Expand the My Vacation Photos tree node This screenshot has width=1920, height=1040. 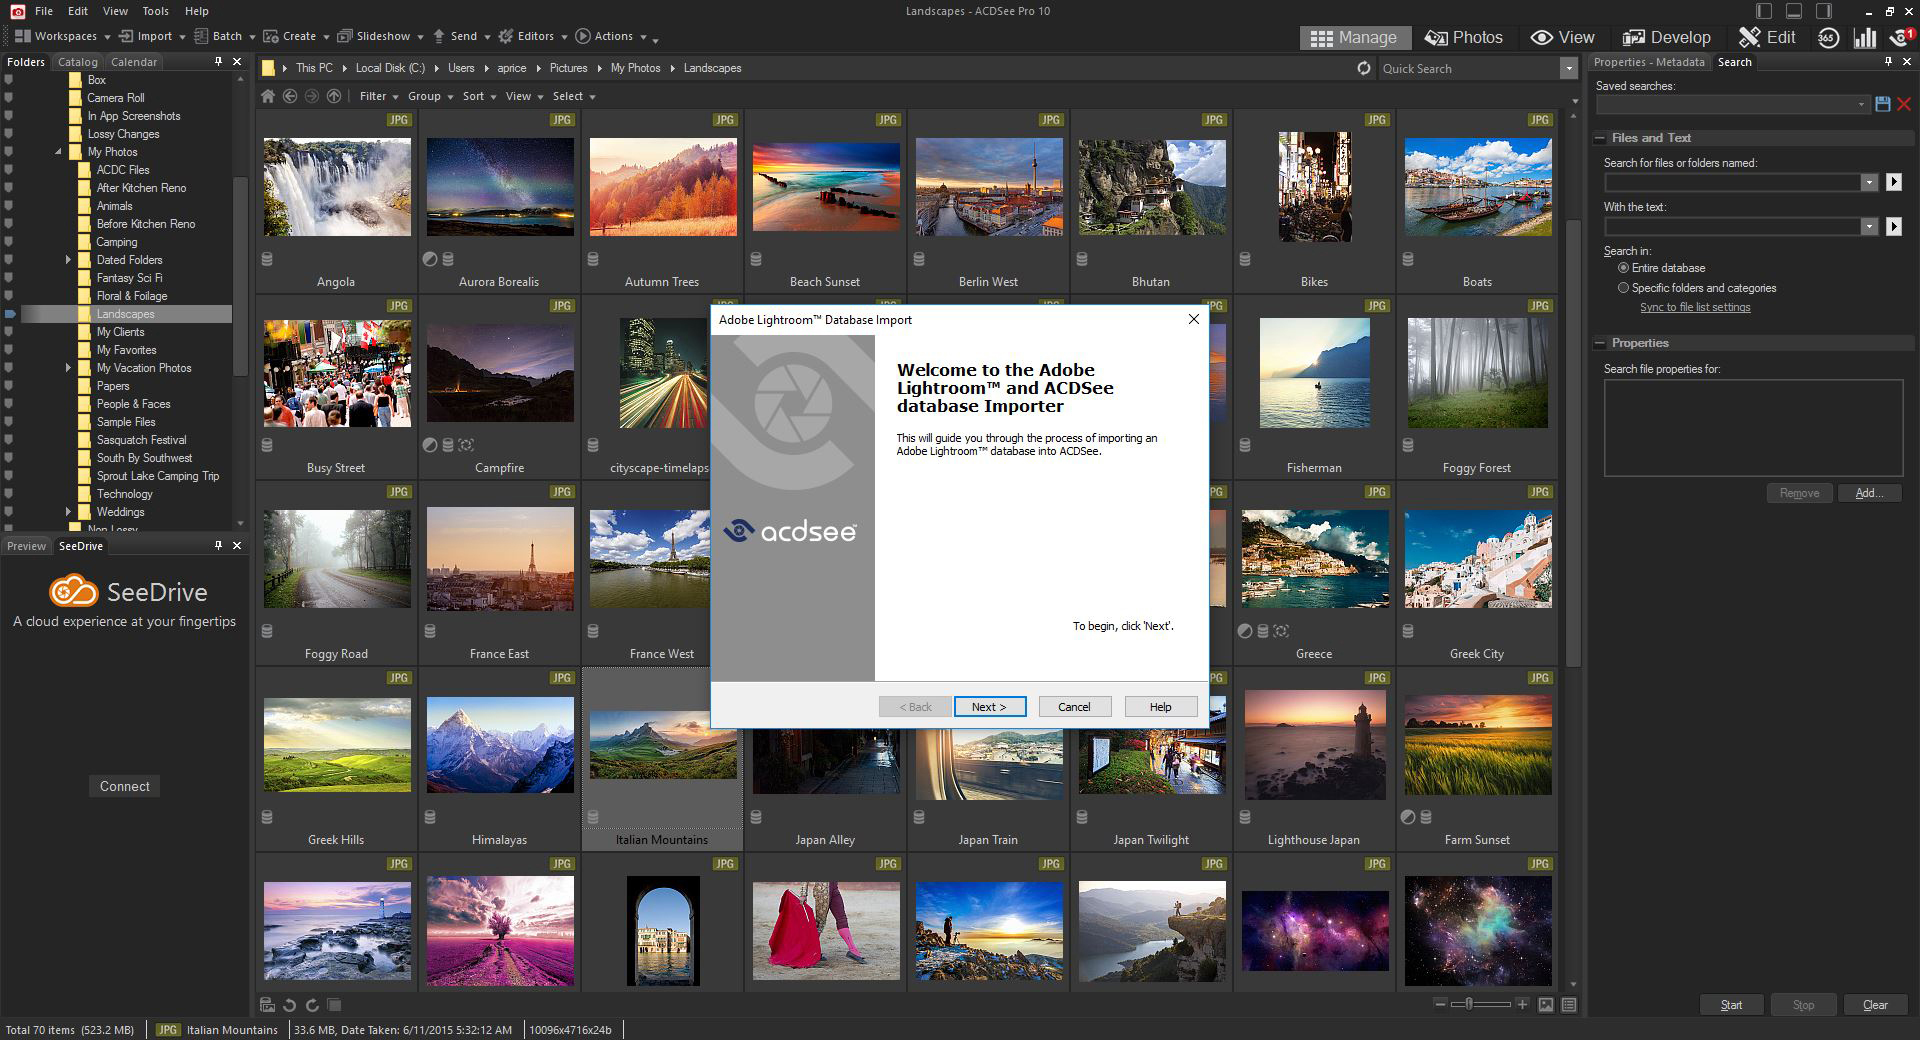tap(68, 368)
